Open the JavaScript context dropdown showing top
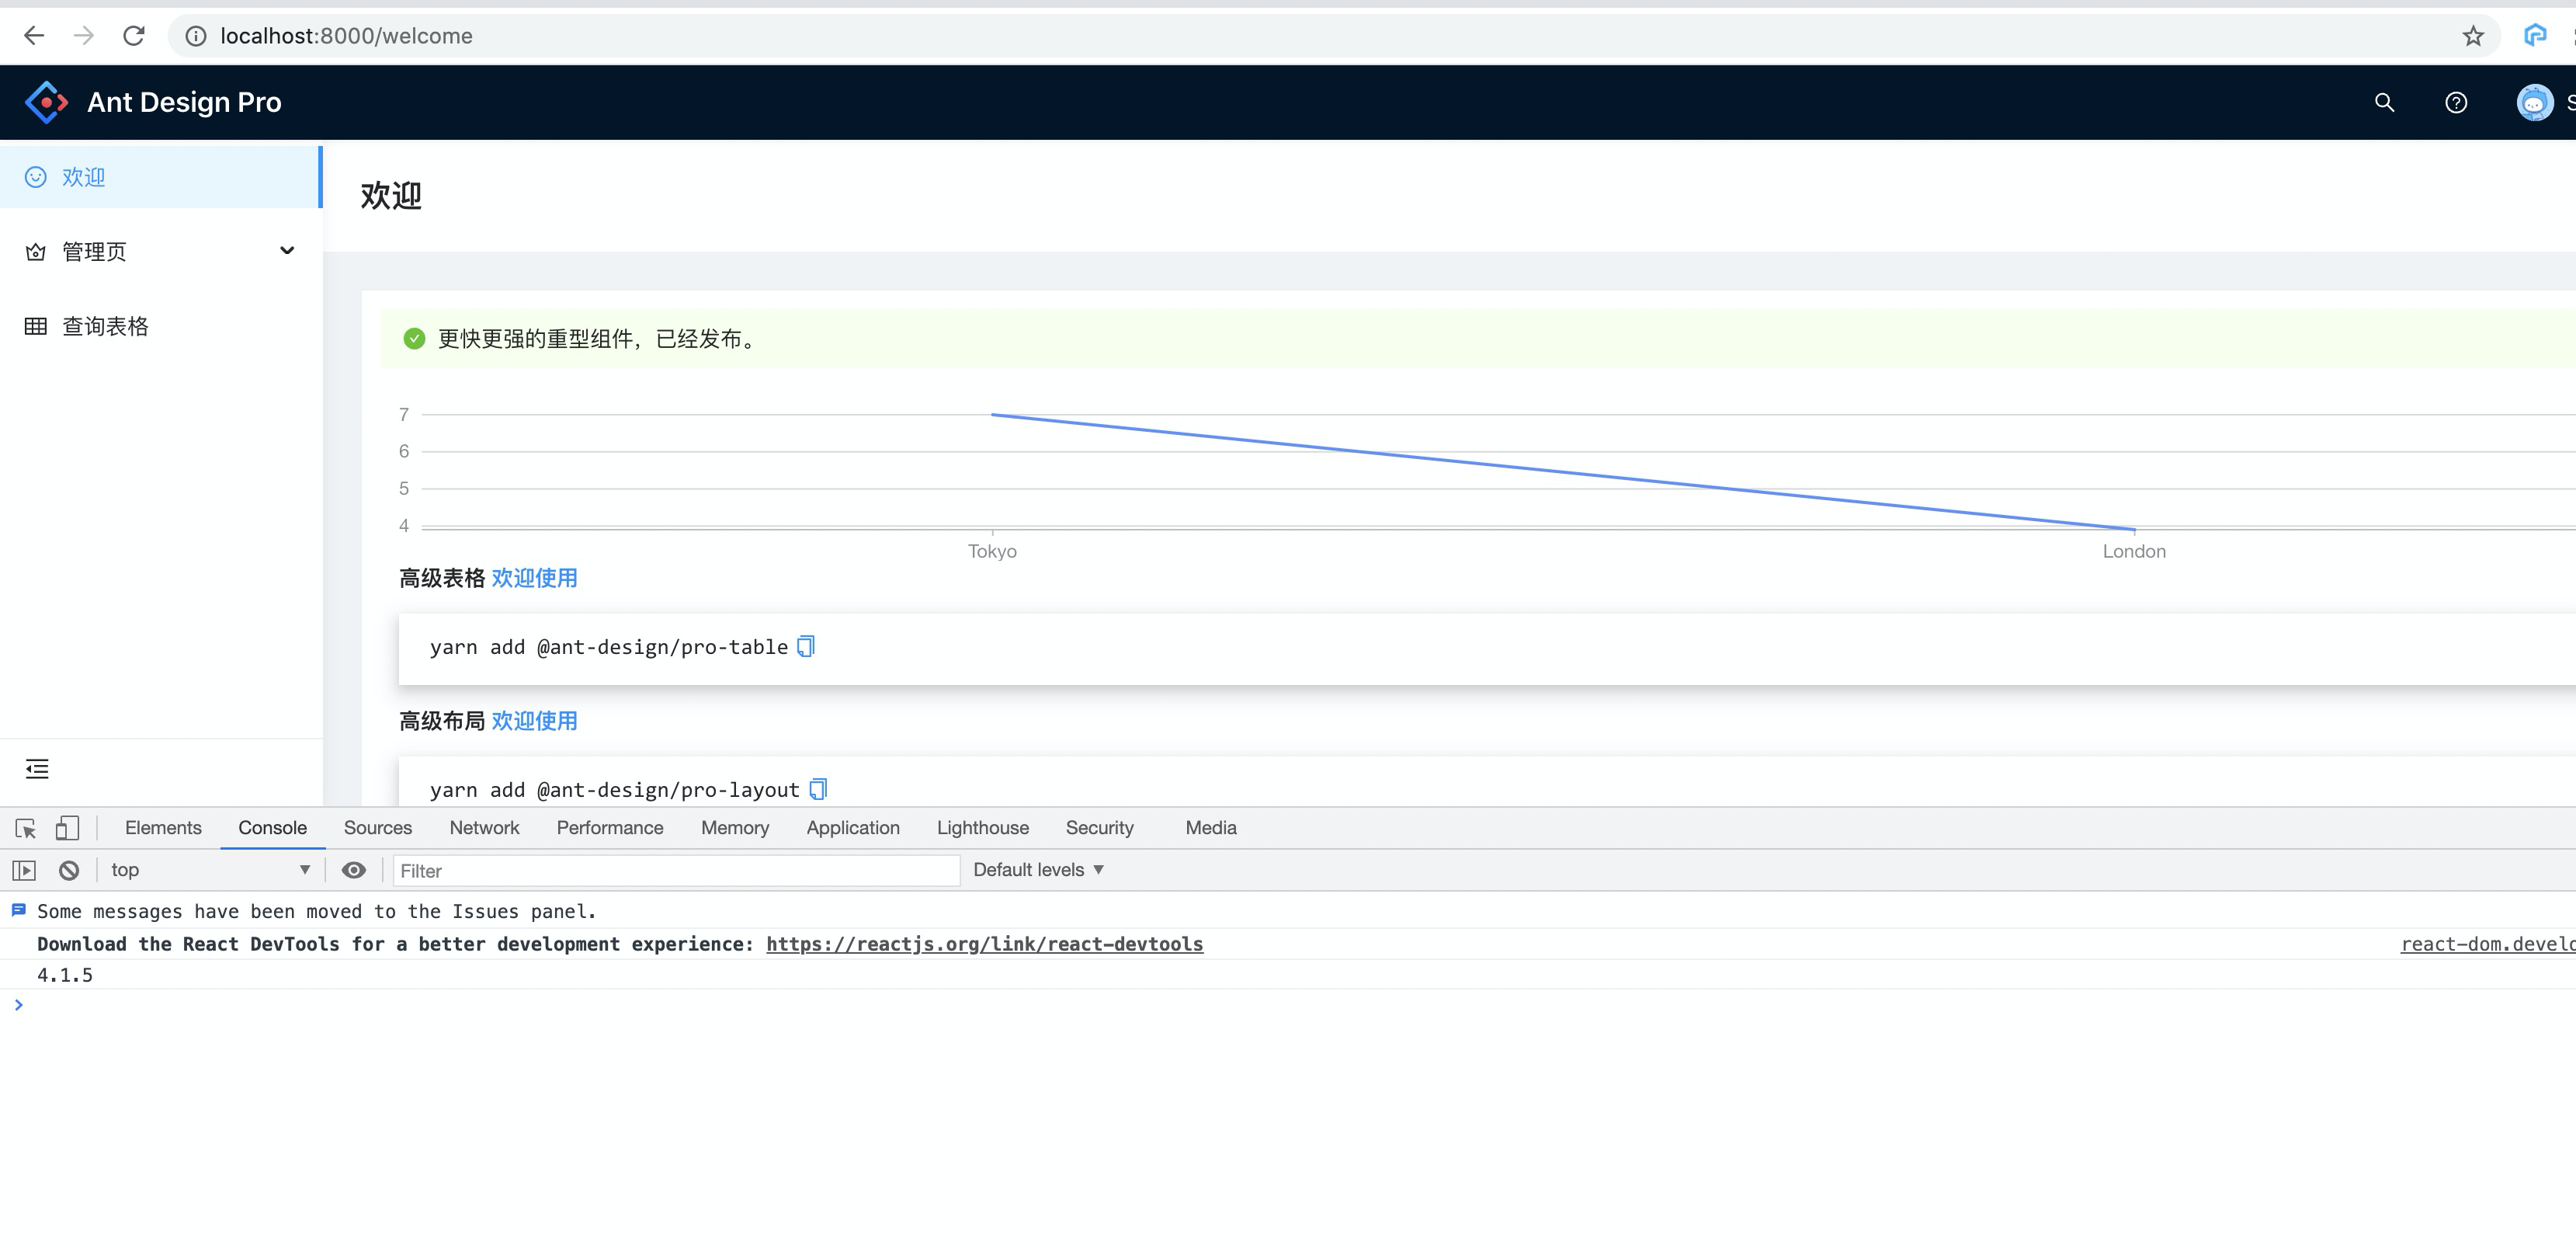This screenshot has width=2576, height=1252. coord(209,869)
